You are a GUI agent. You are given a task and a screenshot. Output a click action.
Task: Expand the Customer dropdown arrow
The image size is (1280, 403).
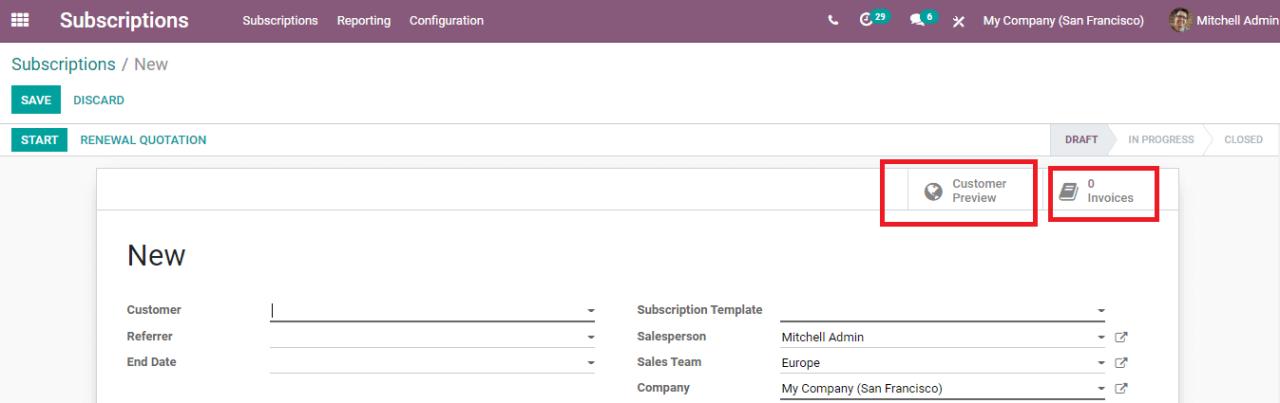click(591, 311)
